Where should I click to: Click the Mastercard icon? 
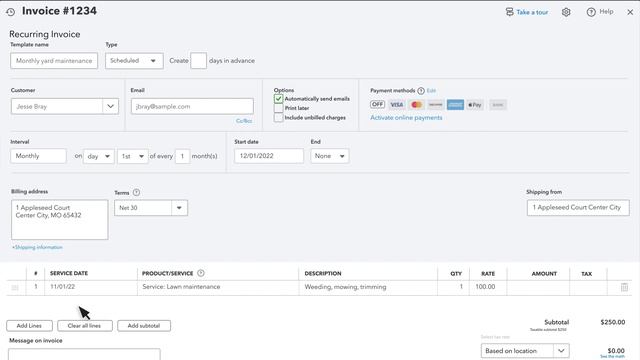point(416,104)
